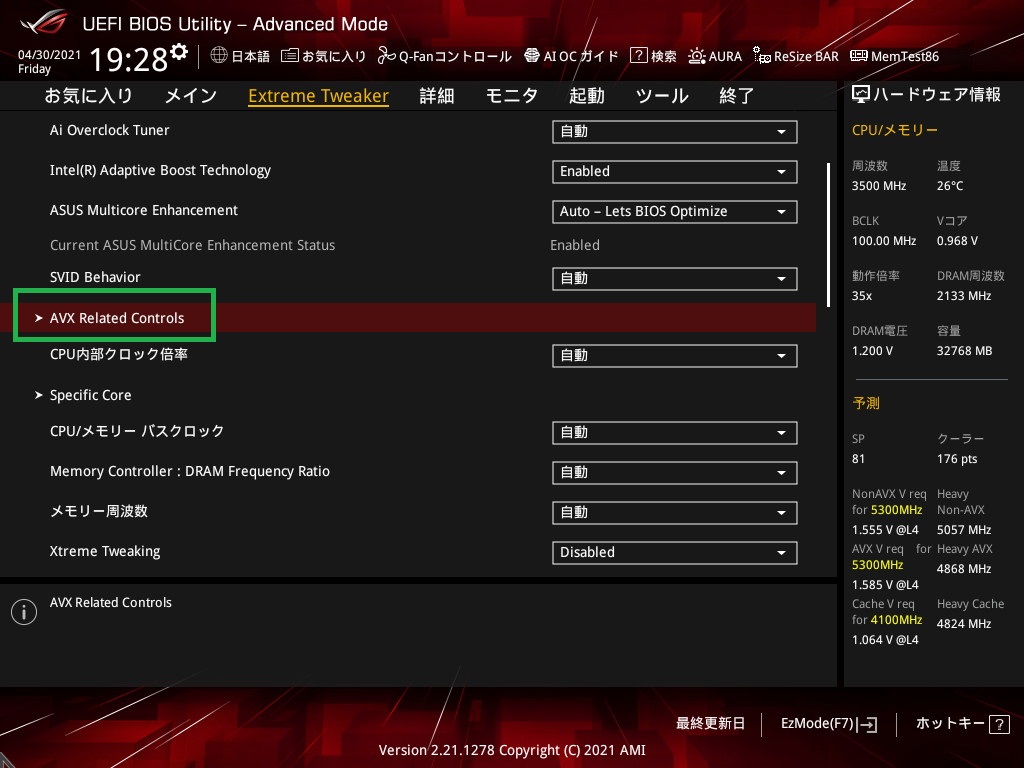Click the 32768 MB capacity value

(965, 351)
